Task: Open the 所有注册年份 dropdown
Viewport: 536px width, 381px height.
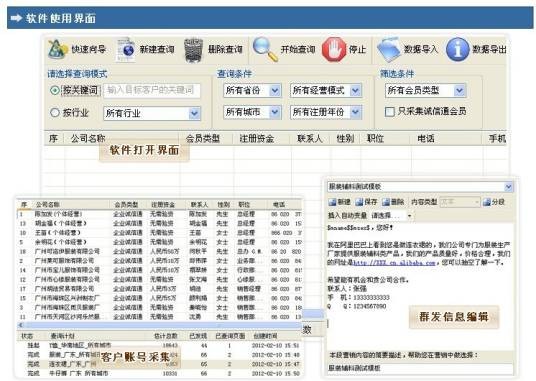Action: [326, 112]
